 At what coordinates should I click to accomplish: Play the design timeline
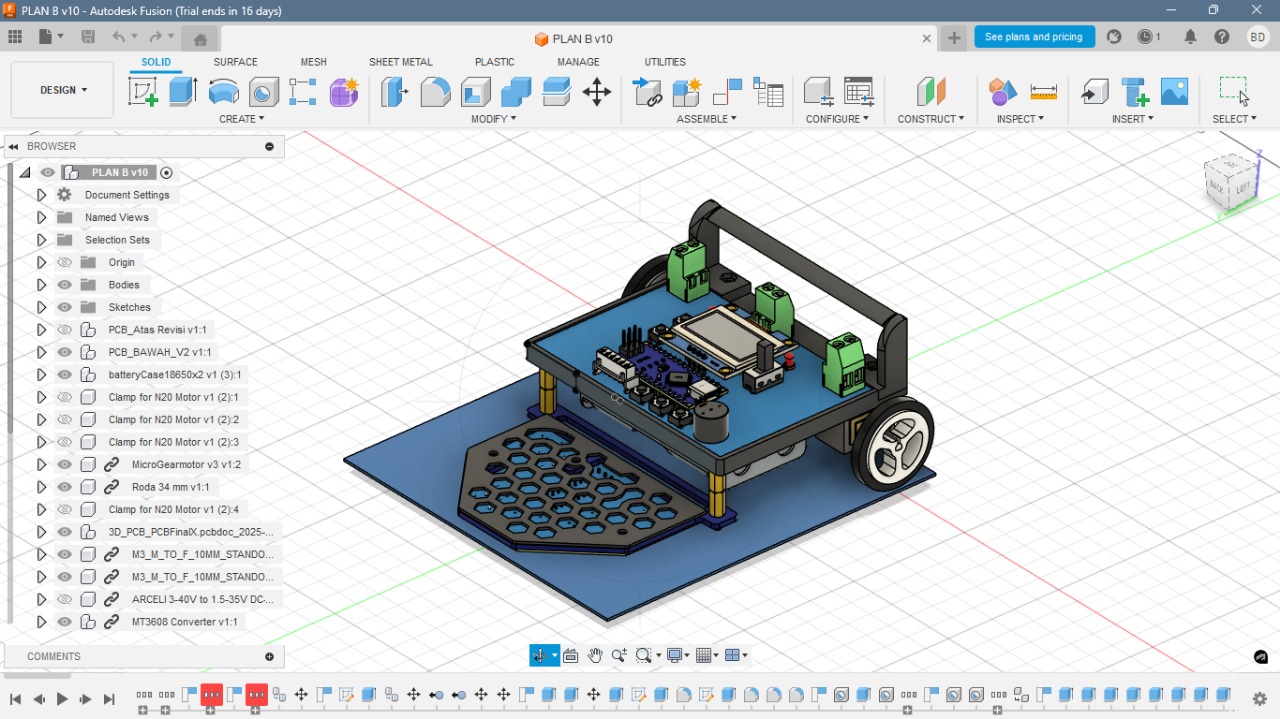(x=62, y=699)
